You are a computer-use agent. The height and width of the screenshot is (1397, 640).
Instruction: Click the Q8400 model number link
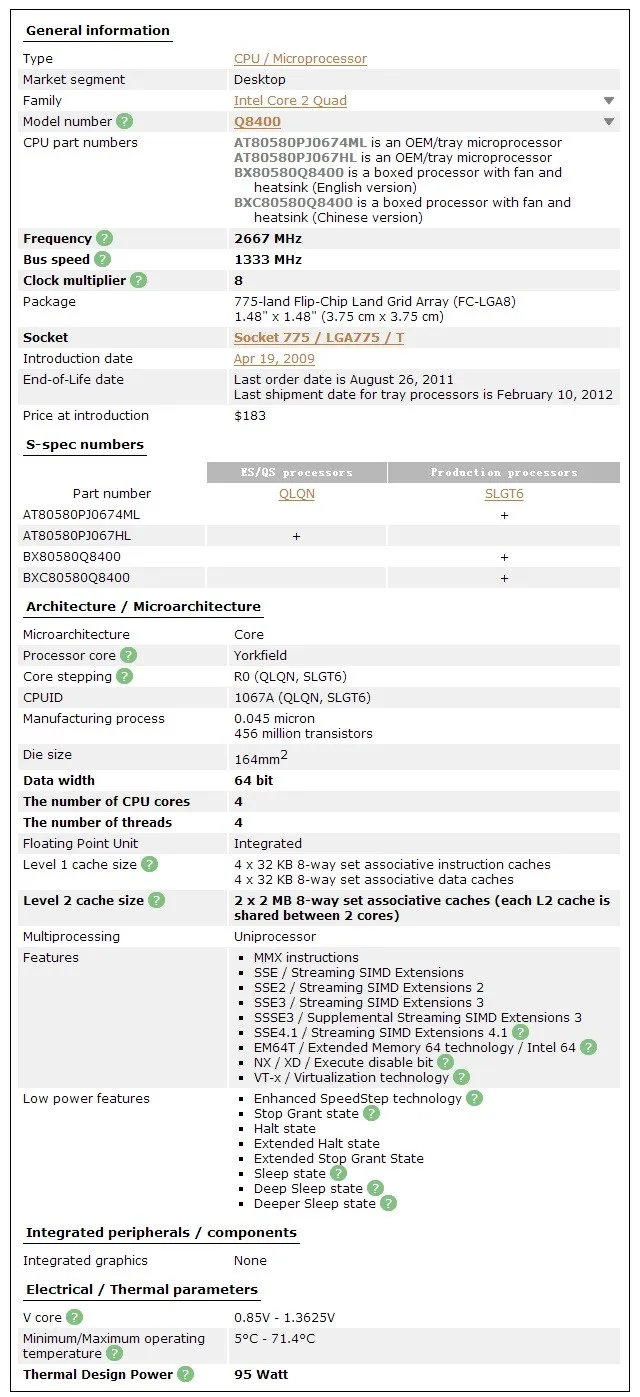pos(257,121)
